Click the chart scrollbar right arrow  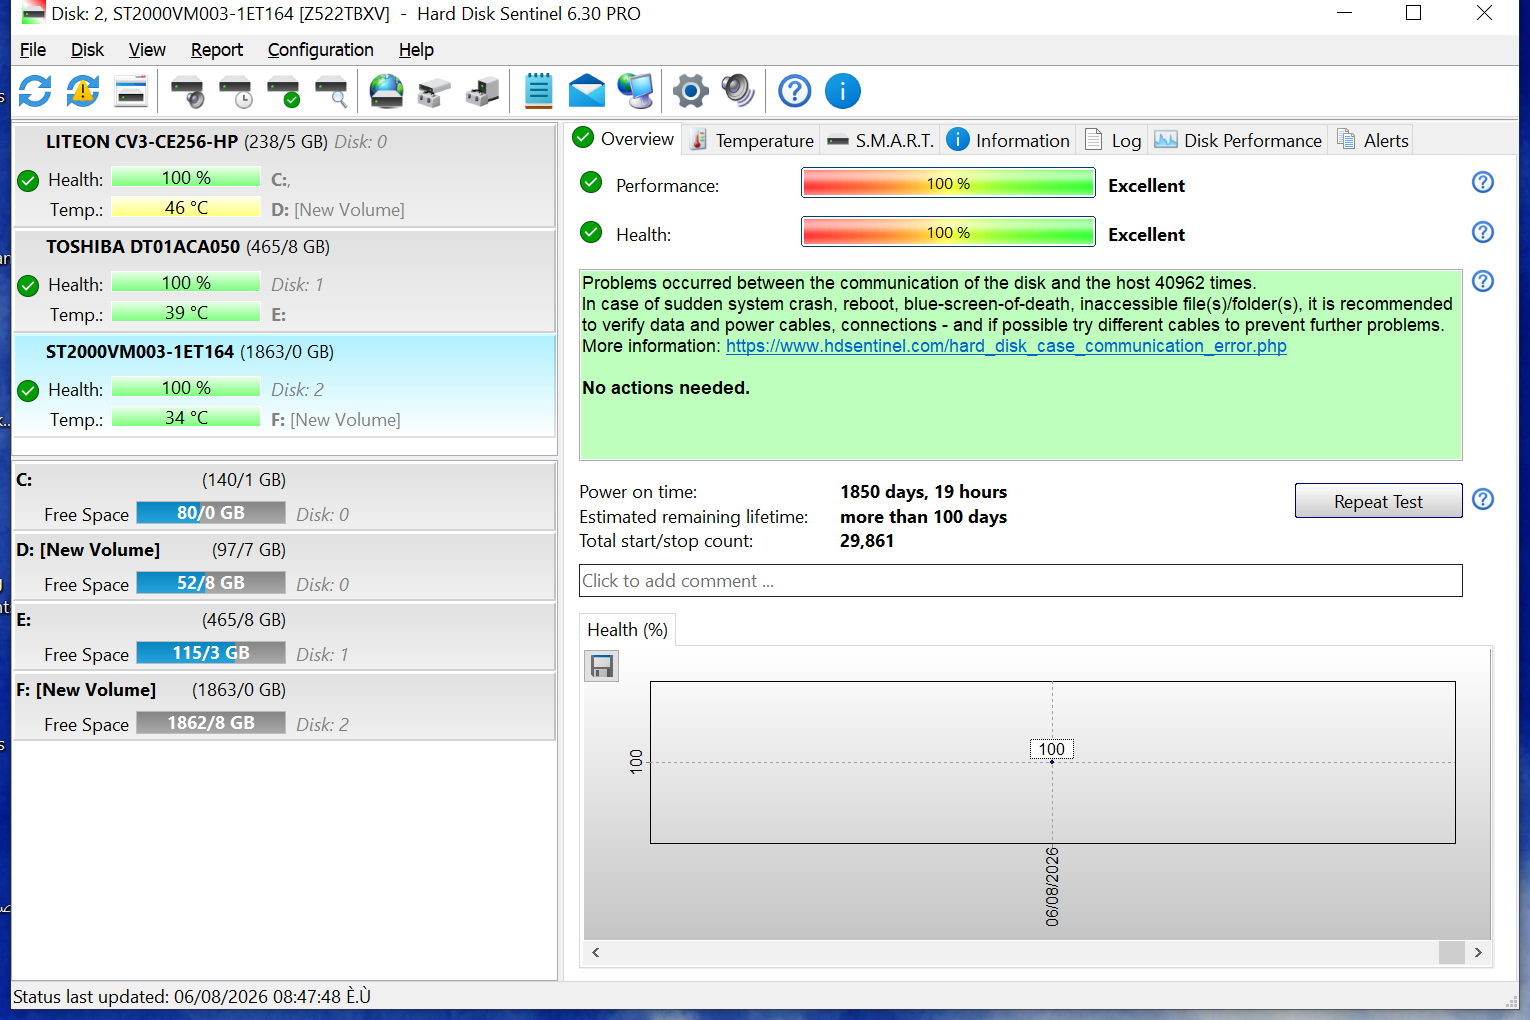click(x=1478, y=952)
